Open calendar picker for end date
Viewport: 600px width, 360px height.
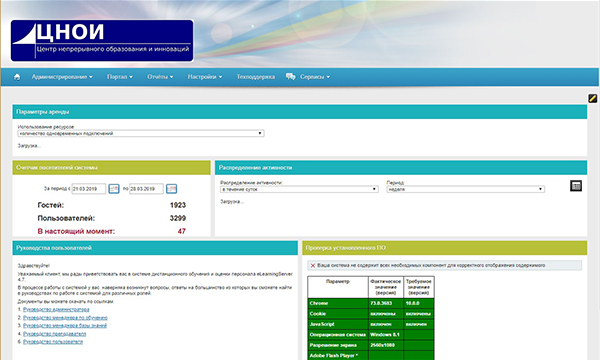pyautogui.click(x=171, y=189)
